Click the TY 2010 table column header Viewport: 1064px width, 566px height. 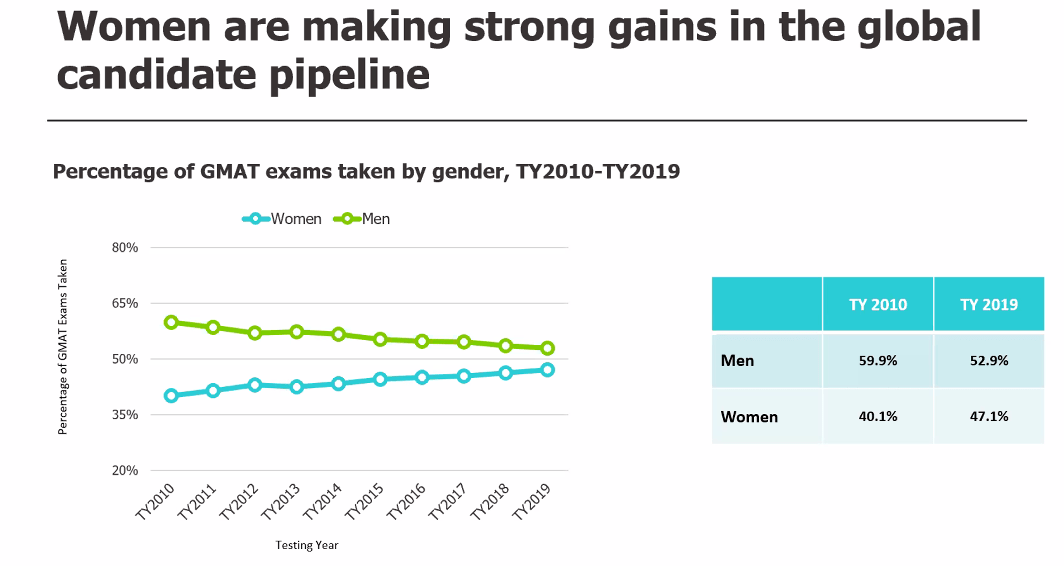[x=878, y=304]
